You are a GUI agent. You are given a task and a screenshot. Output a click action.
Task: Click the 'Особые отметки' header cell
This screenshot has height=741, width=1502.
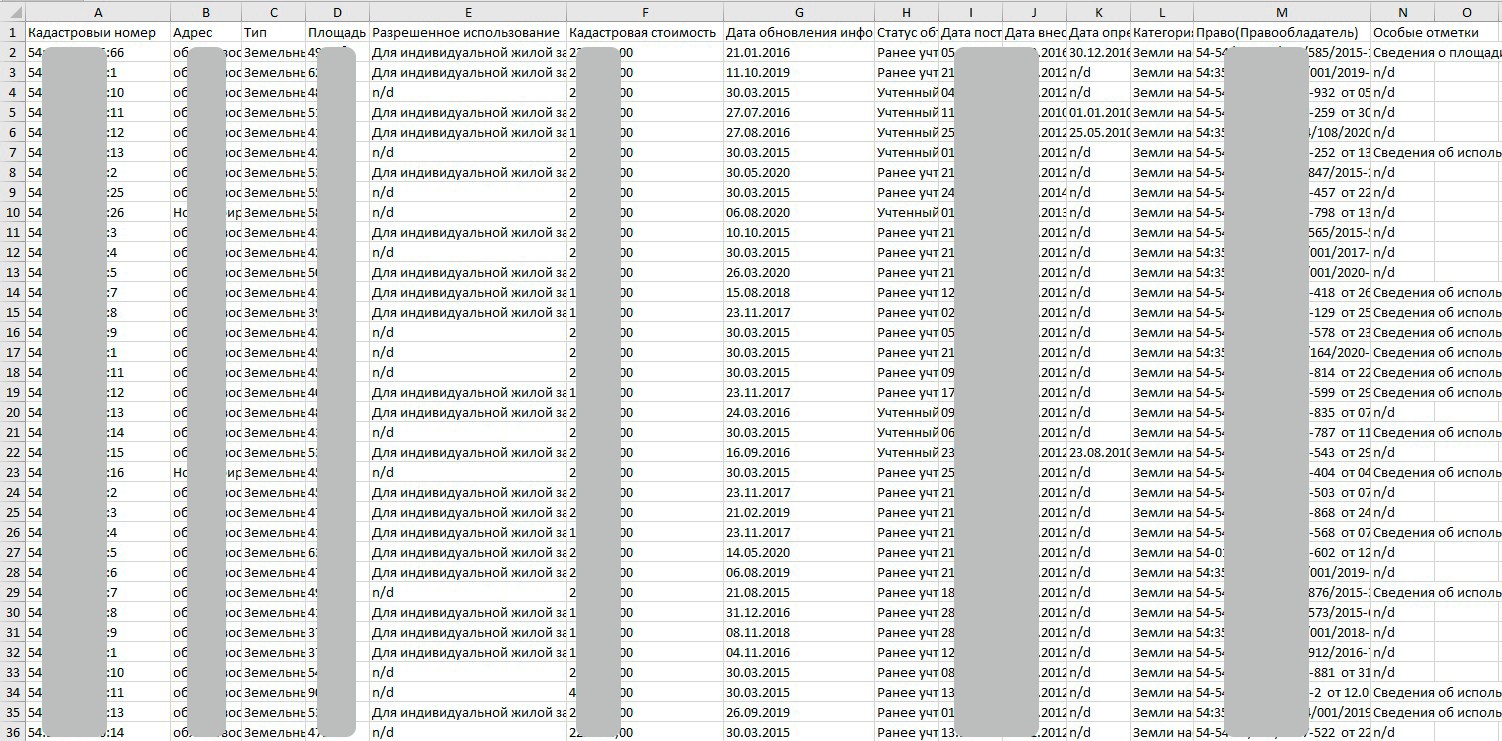coord(1402,32)
